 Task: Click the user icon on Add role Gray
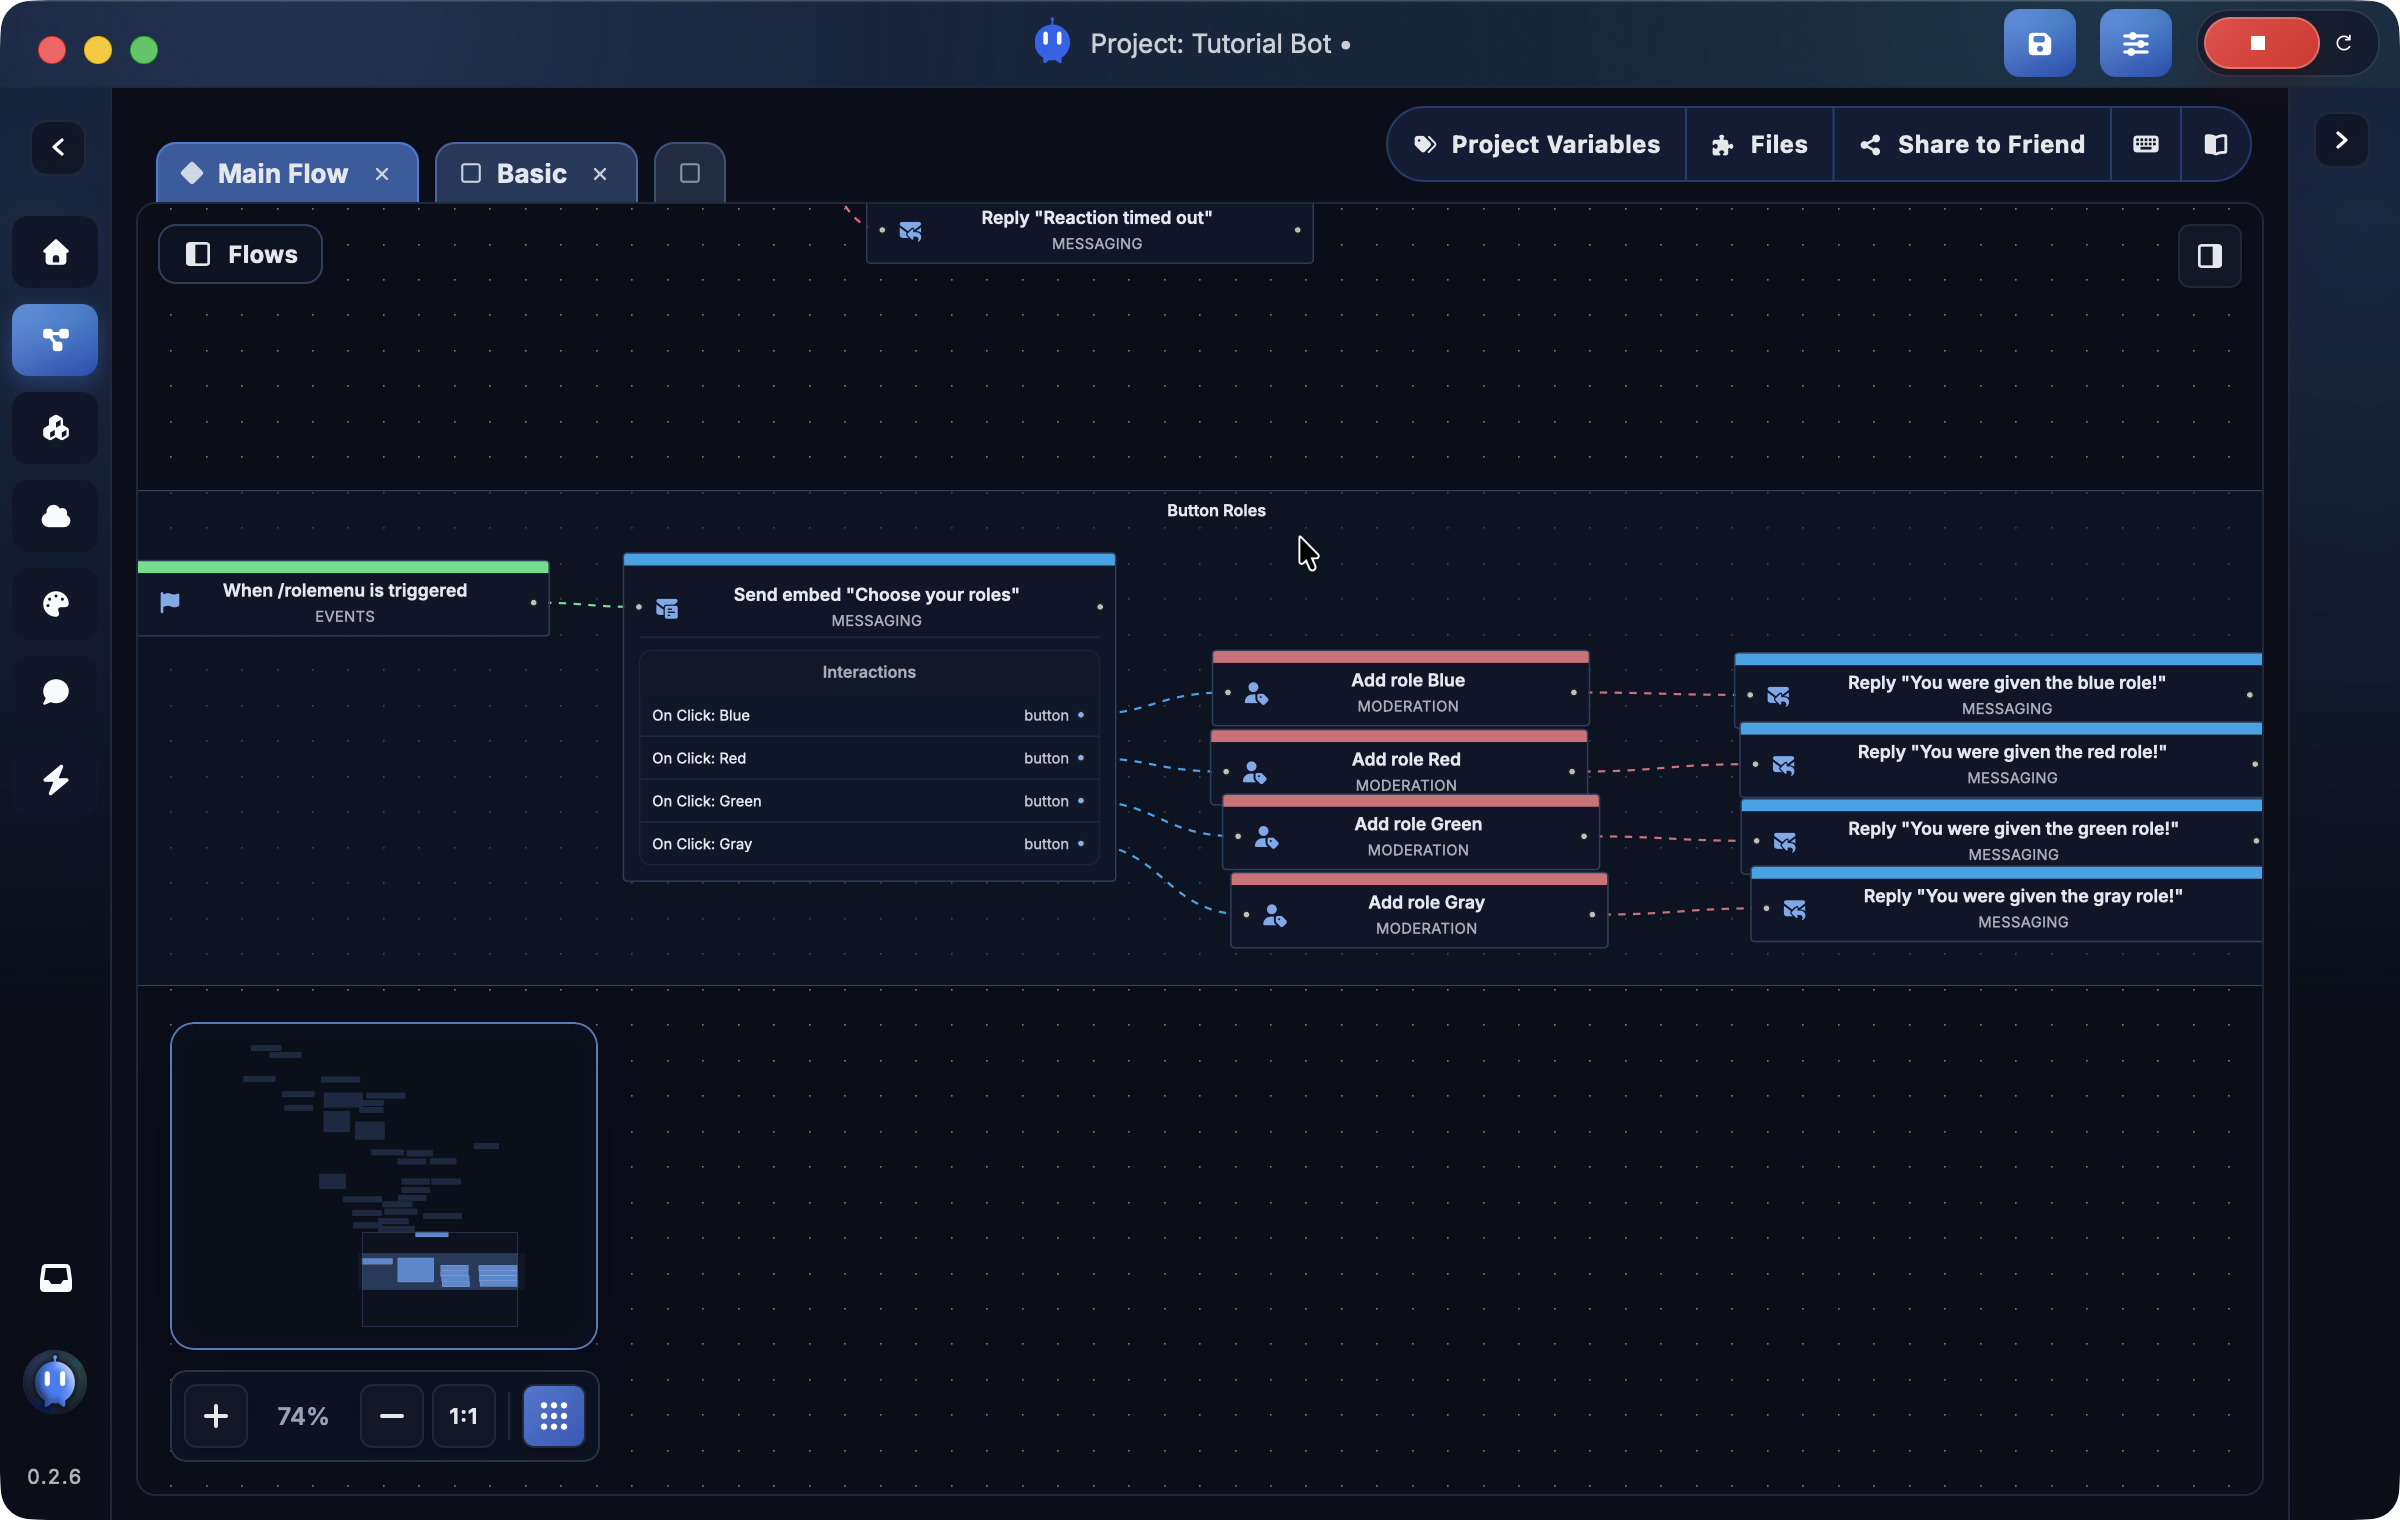point(1274,915)
